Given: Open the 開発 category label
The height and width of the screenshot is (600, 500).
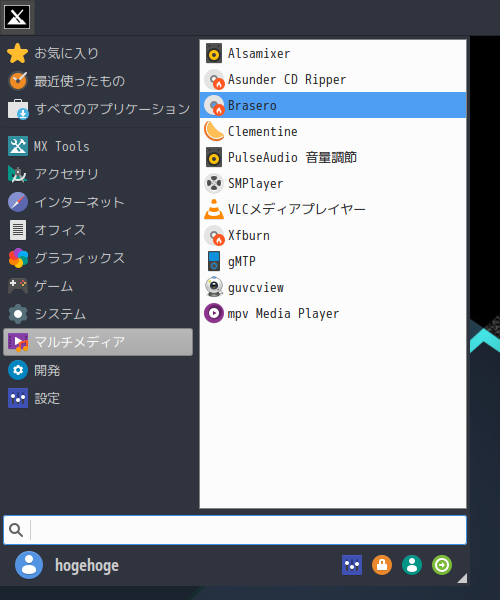Looking at the screenshot, I should point(47,370).
